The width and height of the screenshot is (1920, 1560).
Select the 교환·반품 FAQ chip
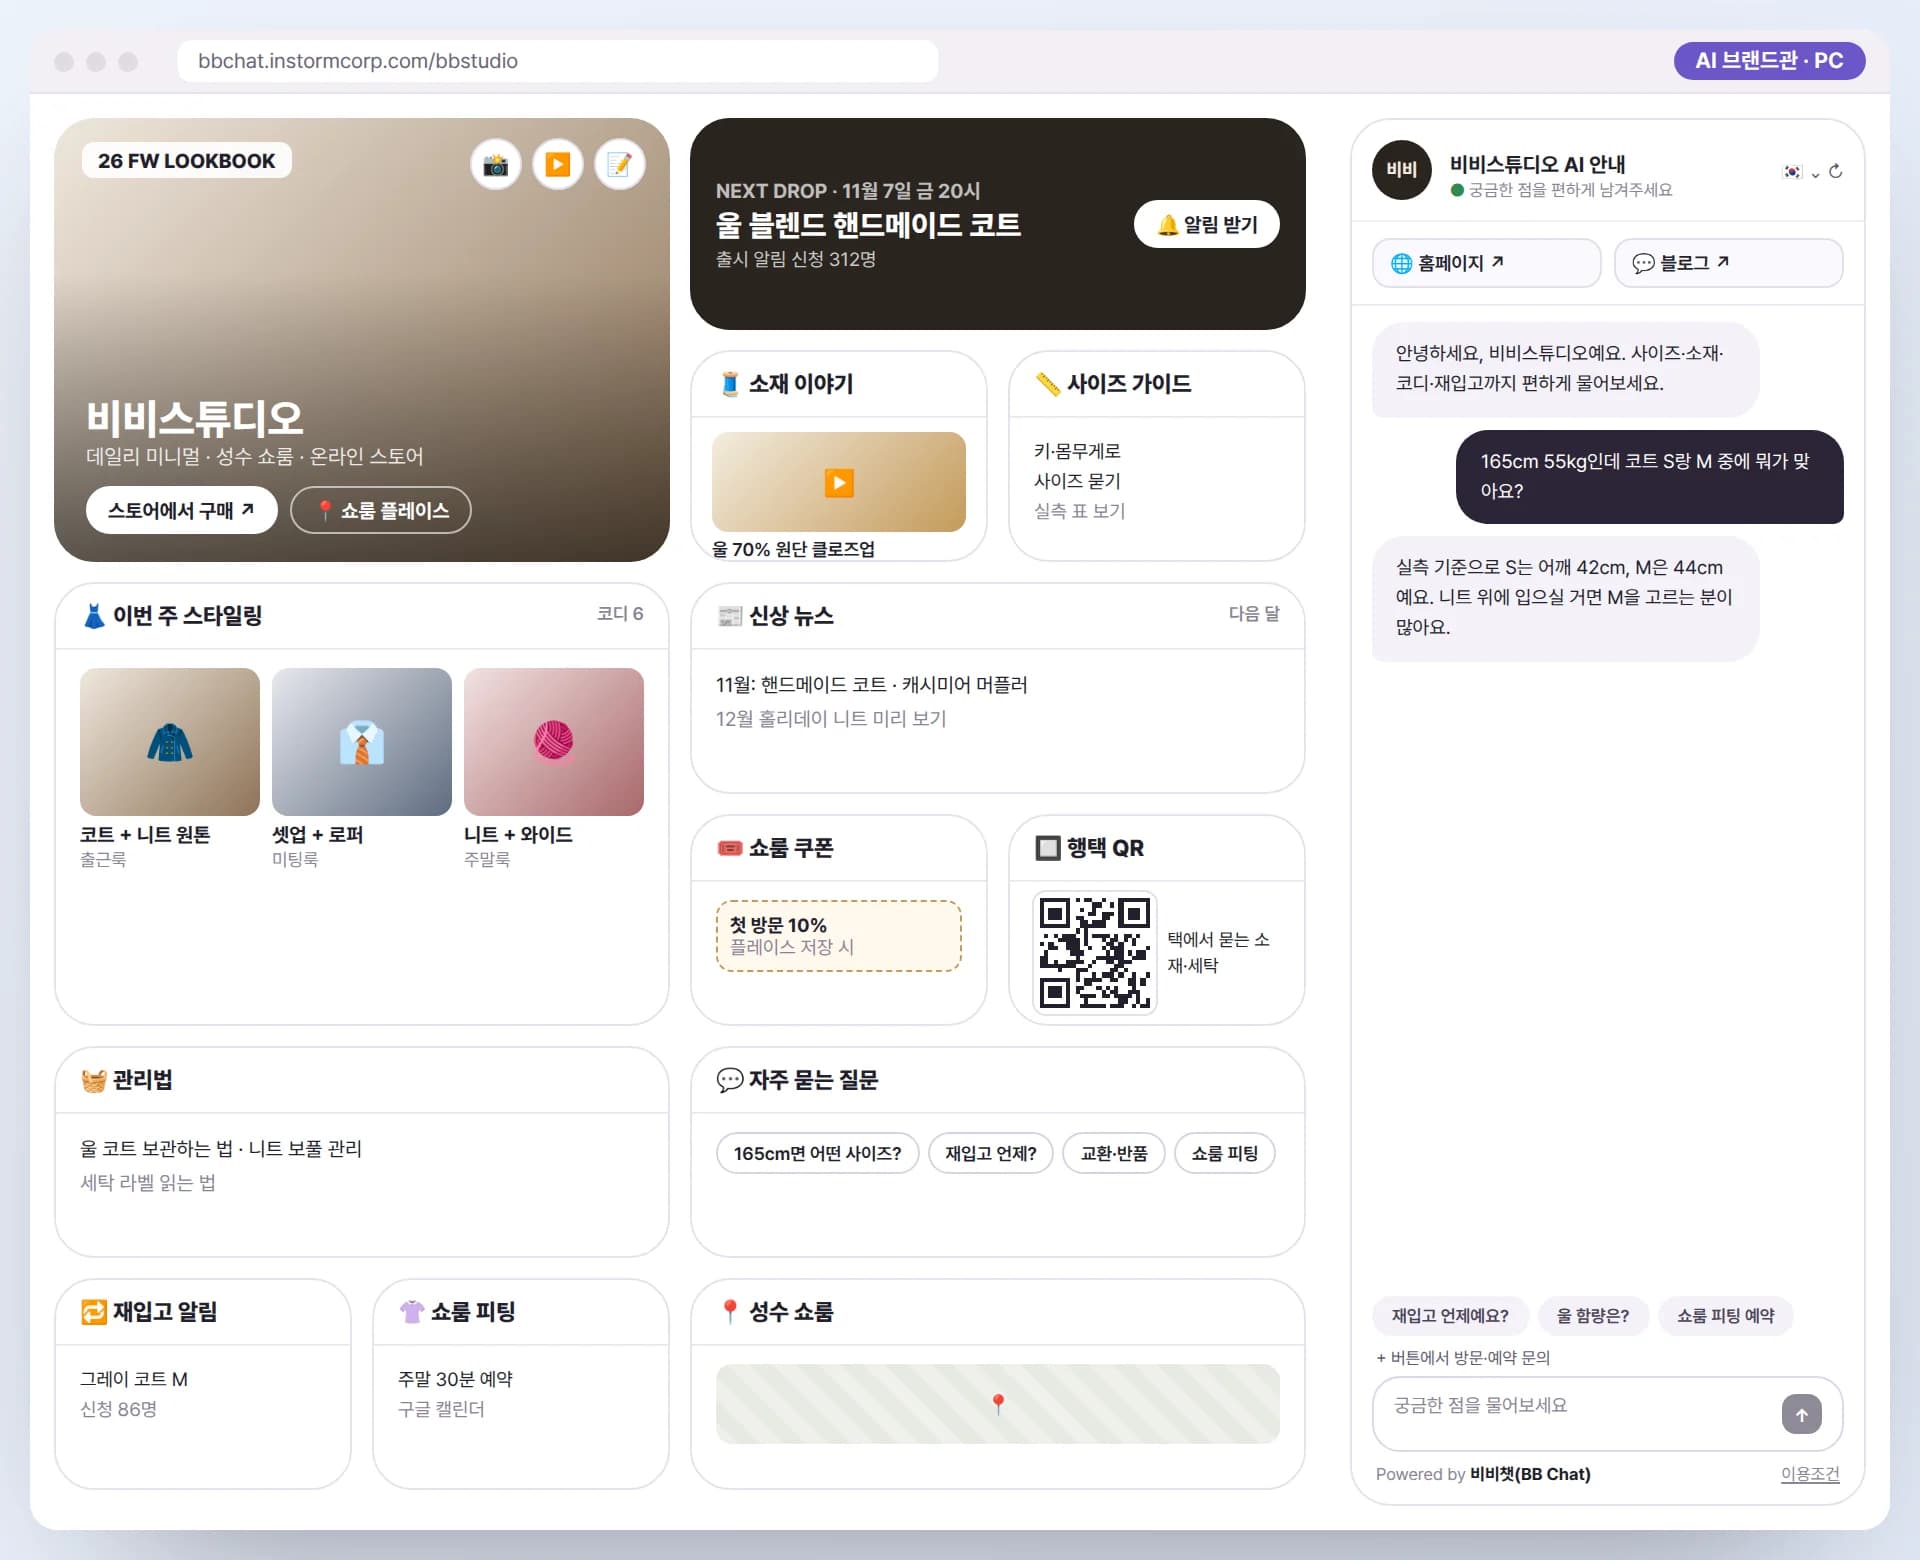pyautogui.click(x=1114, y=1153)
